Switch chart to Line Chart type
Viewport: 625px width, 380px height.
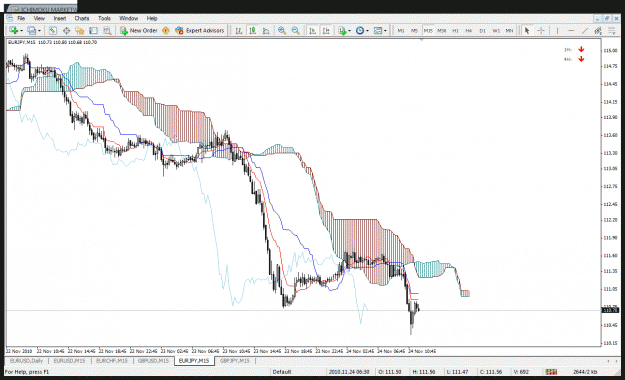click(x=266, y=30)
